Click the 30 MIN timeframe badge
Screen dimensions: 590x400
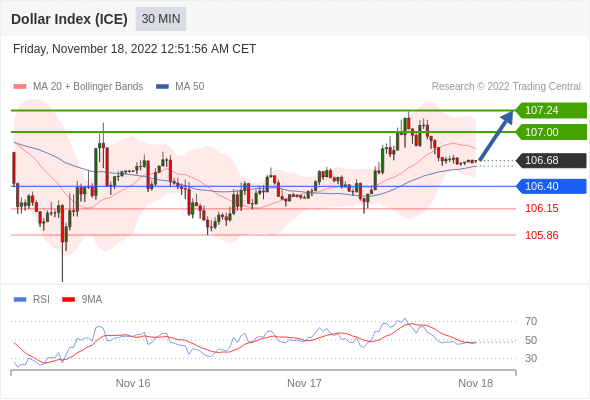pyautogui.click(x=161, y=19)
